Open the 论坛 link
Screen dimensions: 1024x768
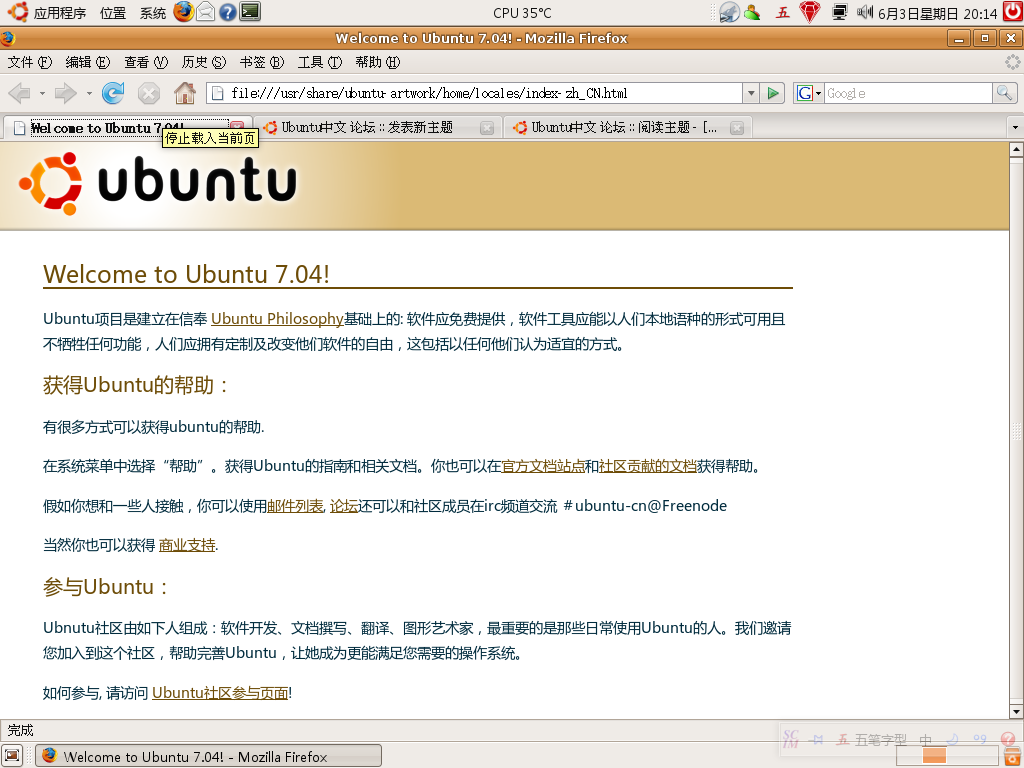tap(344, 506)
